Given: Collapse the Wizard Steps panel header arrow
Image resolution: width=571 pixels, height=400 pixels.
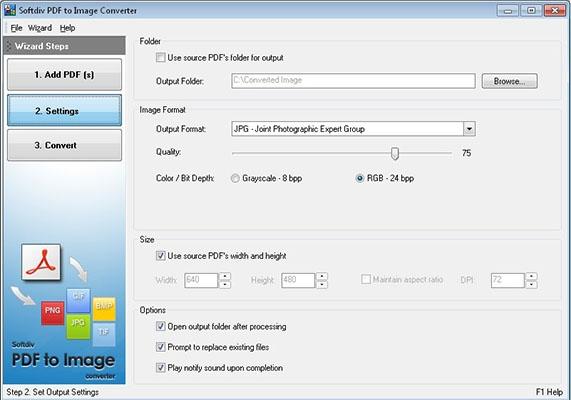Looking at the screenshot, I should [9, 46].
